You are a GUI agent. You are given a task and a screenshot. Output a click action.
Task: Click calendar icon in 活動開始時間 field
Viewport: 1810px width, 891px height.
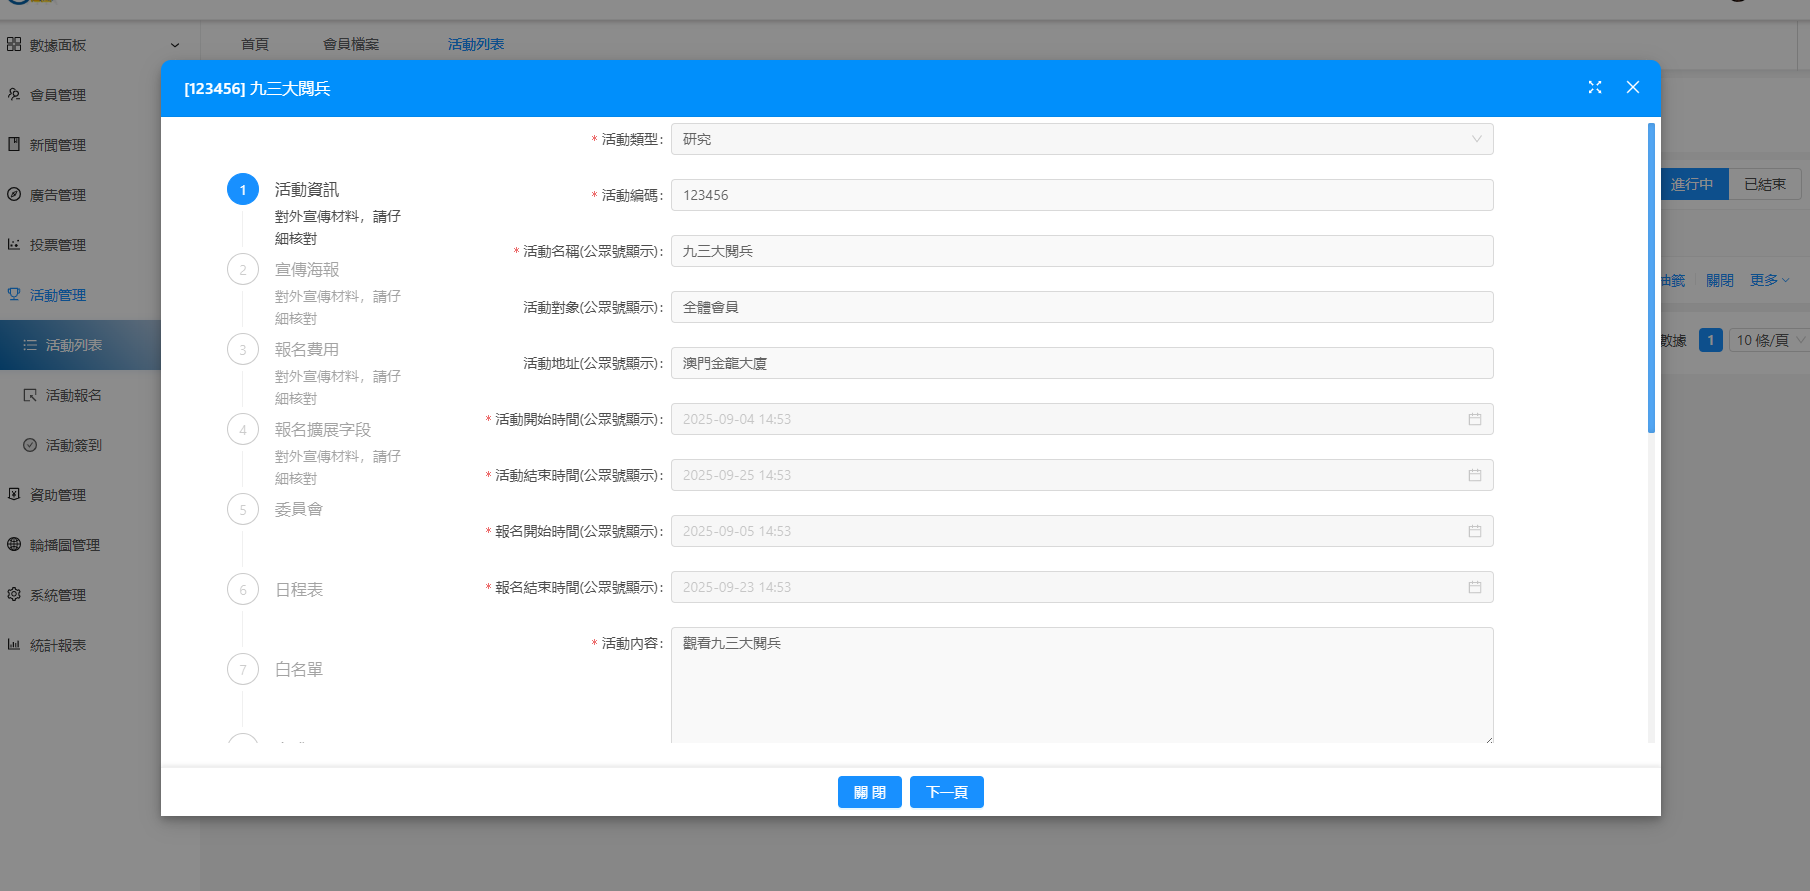point(1474,419)
